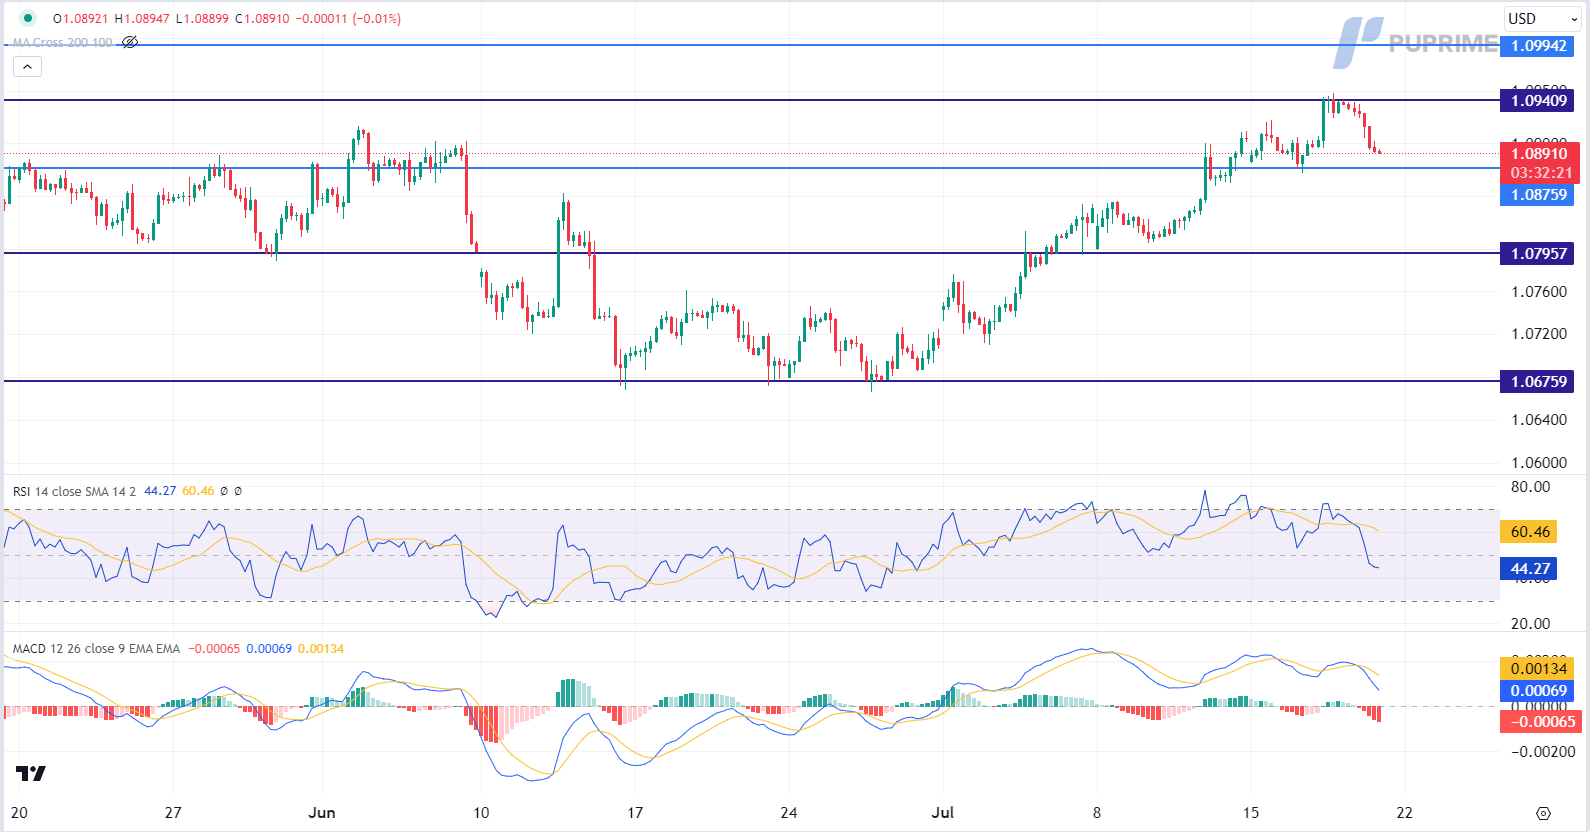Click the RSI 20.00 scale value

tap(1530, 624)
